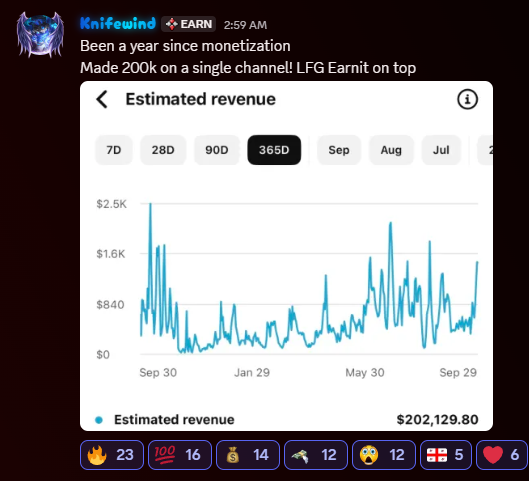Select the 7D time range tab

coord(114,150)
